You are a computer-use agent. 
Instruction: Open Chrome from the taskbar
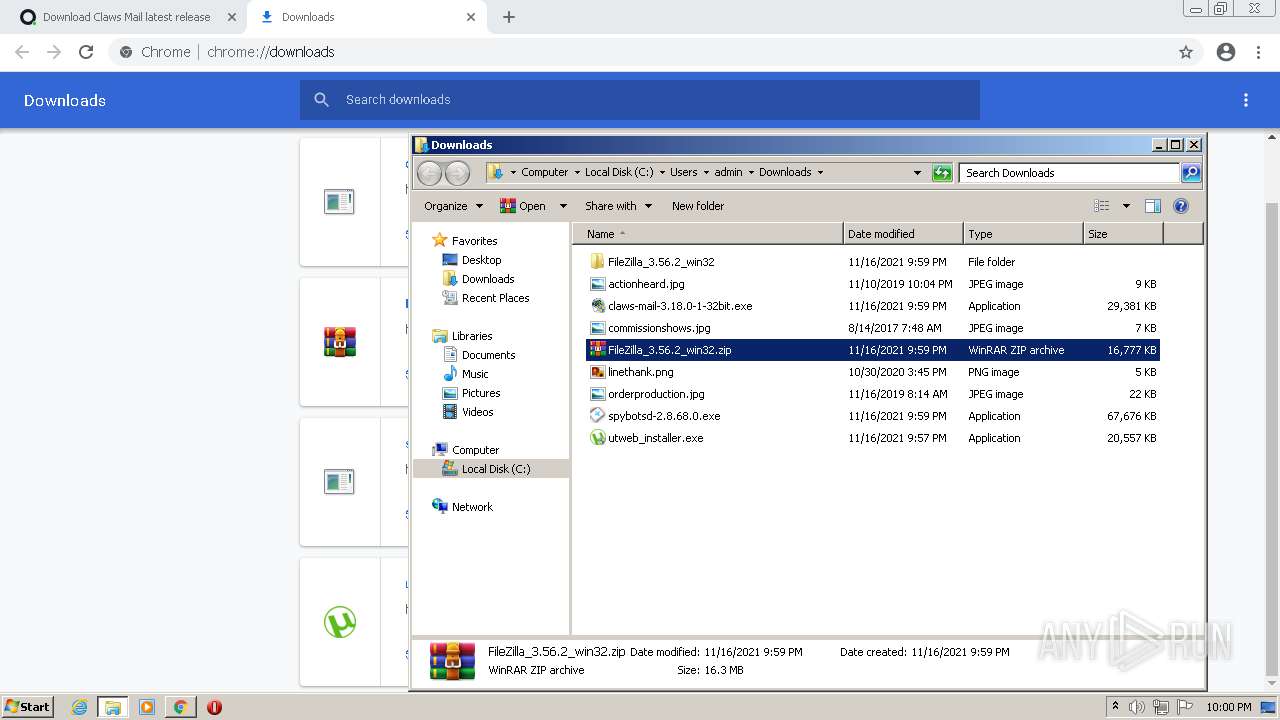[180, 707]
